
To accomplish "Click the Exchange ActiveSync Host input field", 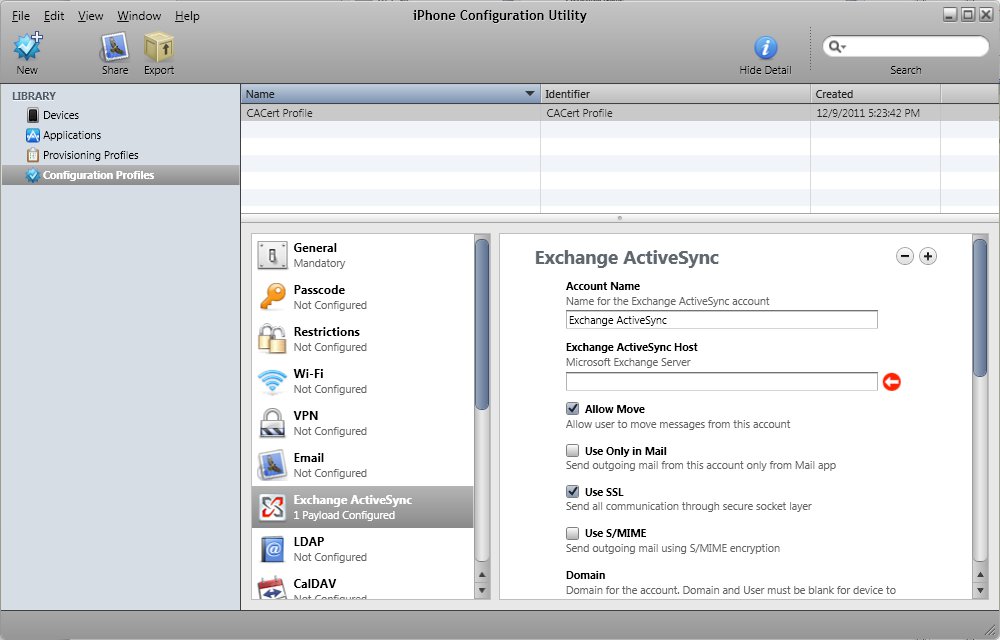I will pos(721,381).
